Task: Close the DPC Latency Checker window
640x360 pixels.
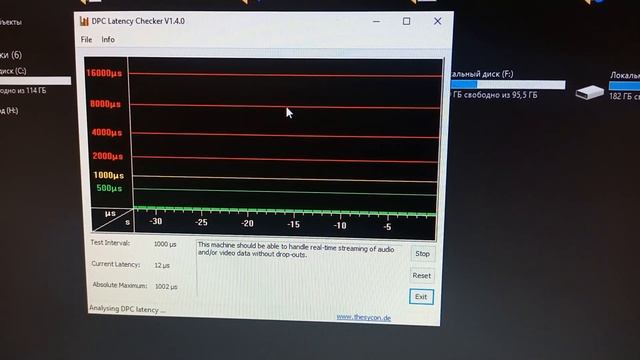Action: (437, 21)
